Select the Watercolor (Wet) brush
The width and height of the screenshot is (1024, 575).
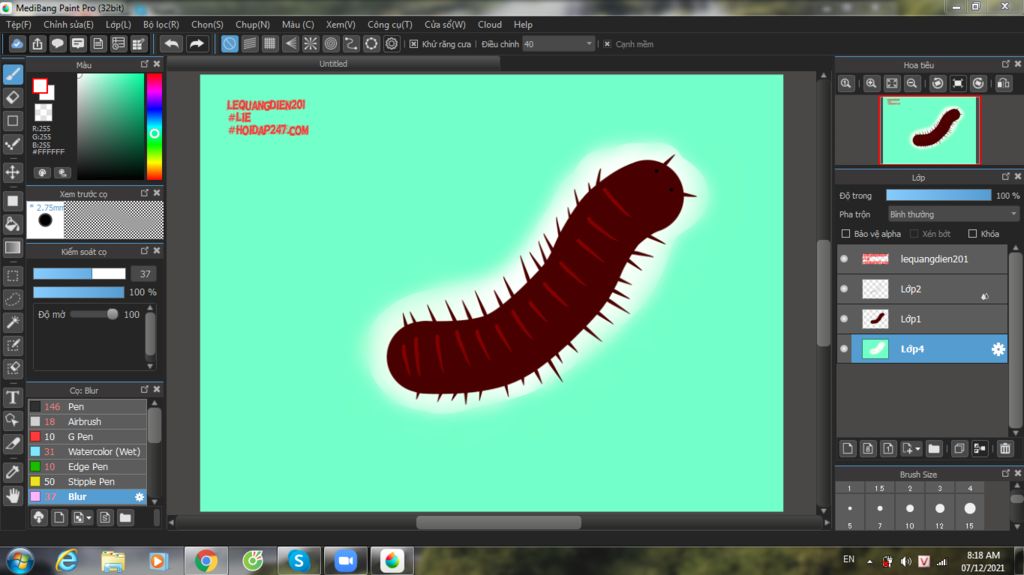point(88,452)
